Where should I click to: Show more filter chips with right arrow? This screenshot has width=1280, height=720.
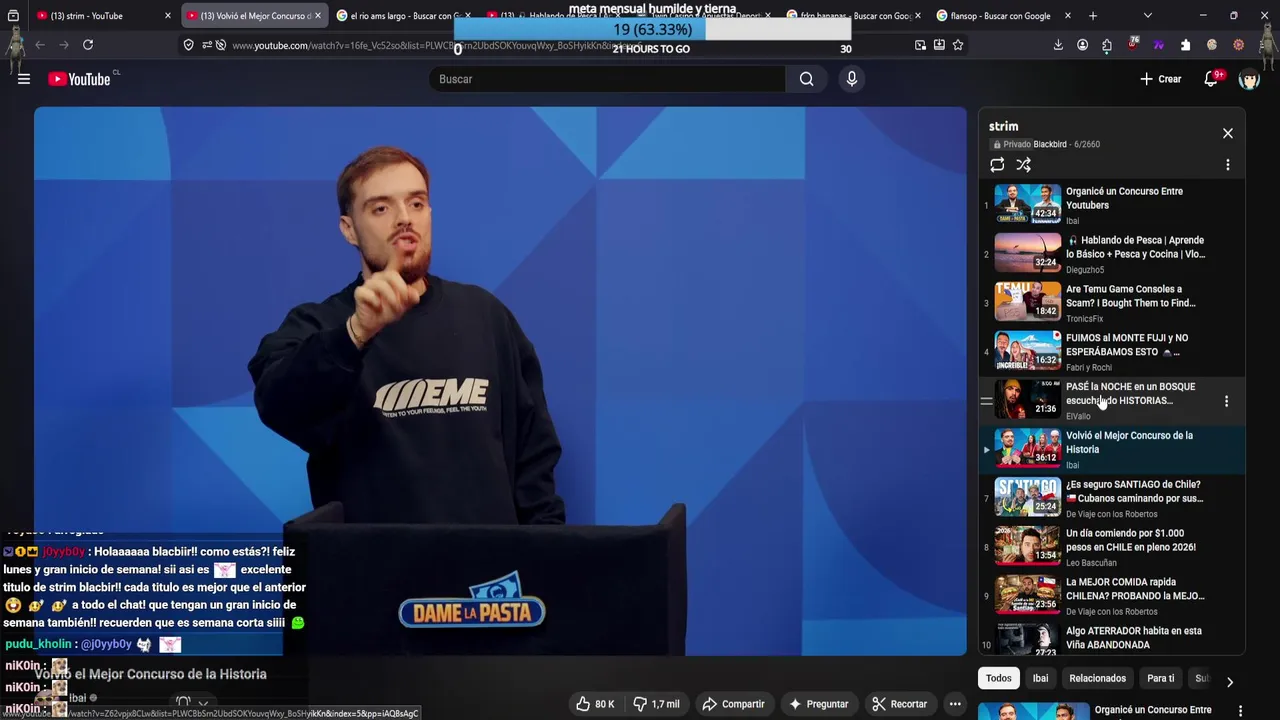pos(1230,681)
